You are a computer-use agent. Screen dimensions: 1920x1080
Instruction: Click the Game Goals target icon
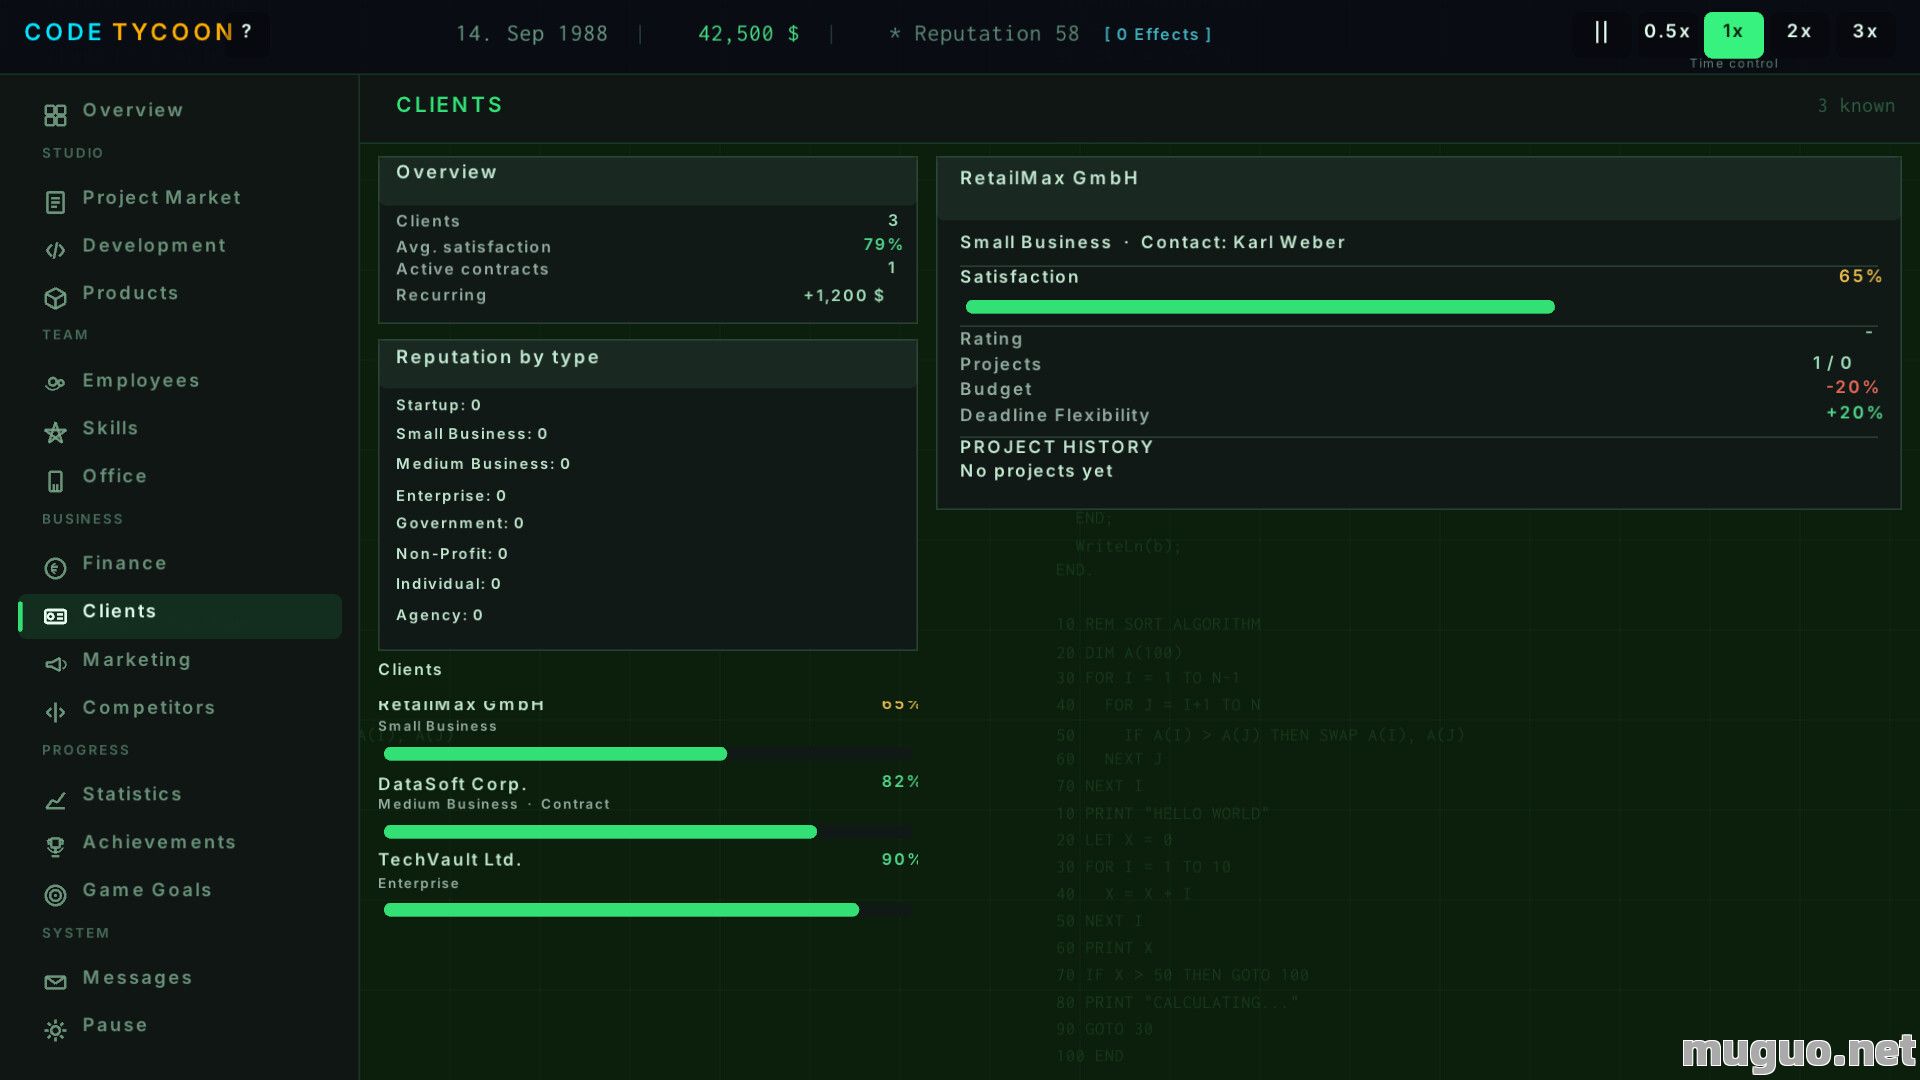pos(55,895)
